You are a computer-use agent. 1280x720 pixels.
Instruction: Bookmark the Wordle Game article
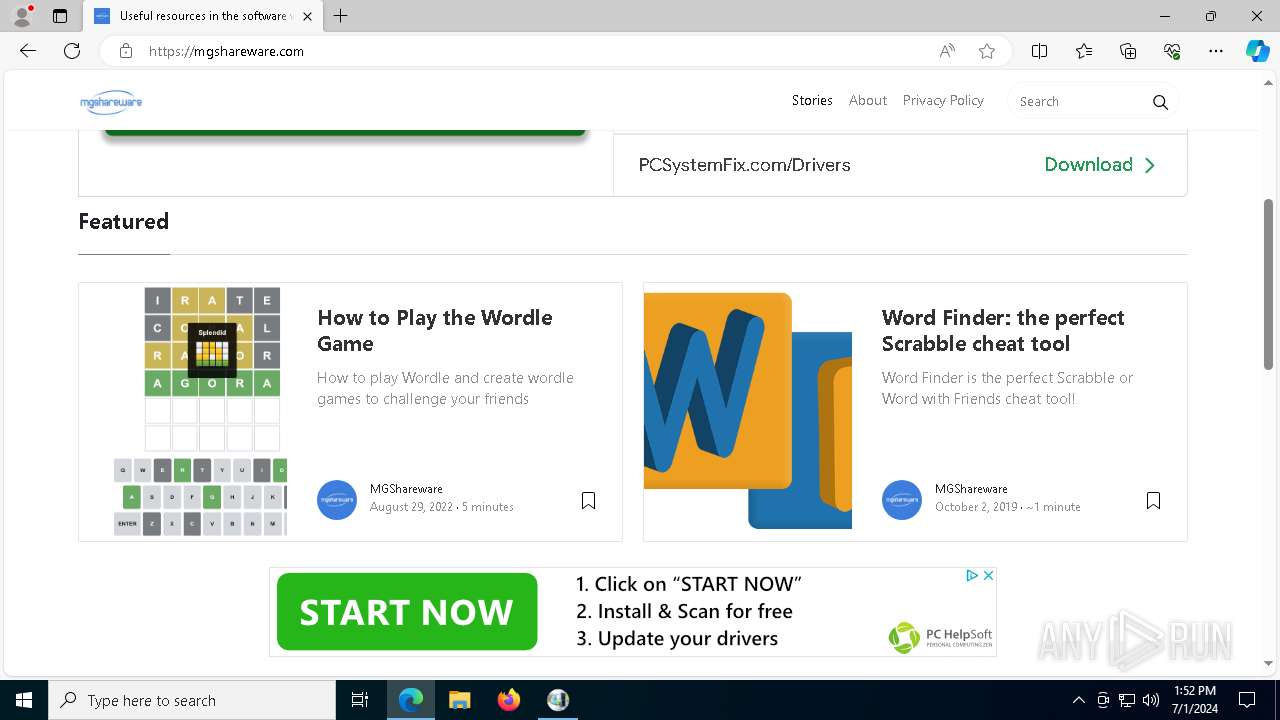588,501
